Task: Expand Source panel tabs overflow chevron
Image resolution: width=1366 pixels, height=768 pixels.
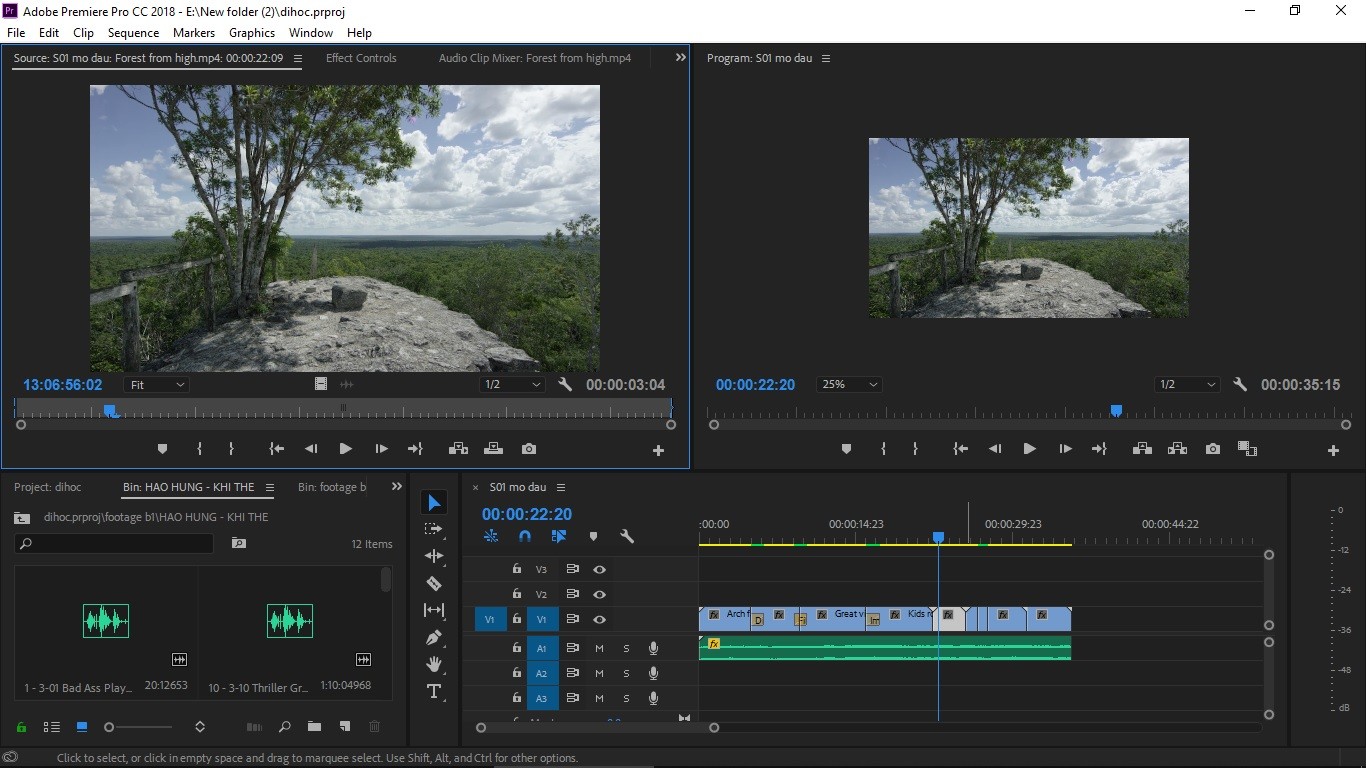Action: click(681, 58)
